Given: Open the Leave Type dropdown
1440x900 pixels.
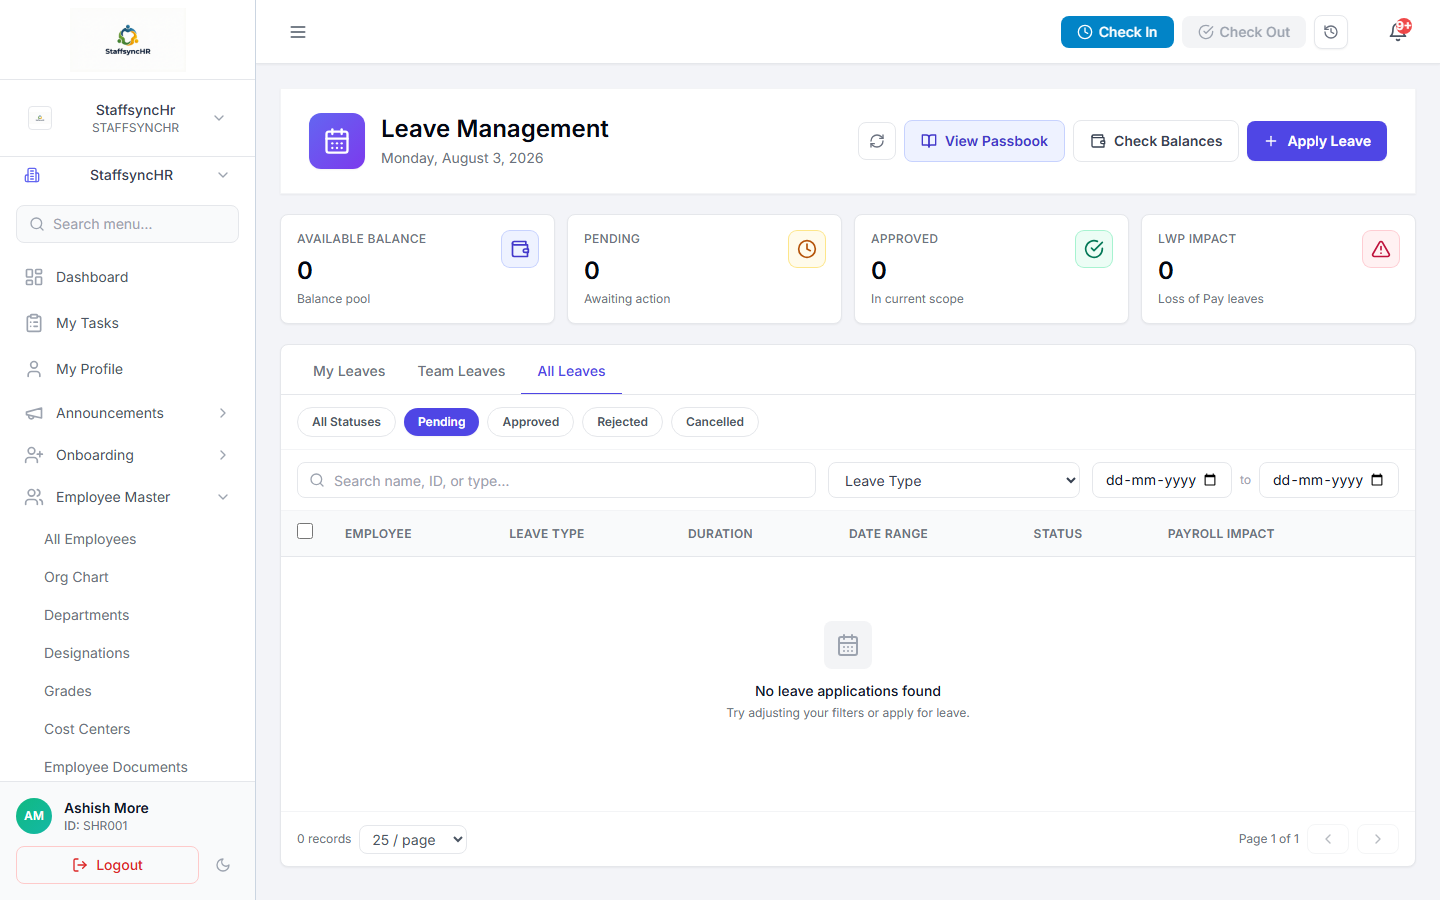Looking at the screenshot, I should pos(954,480).
